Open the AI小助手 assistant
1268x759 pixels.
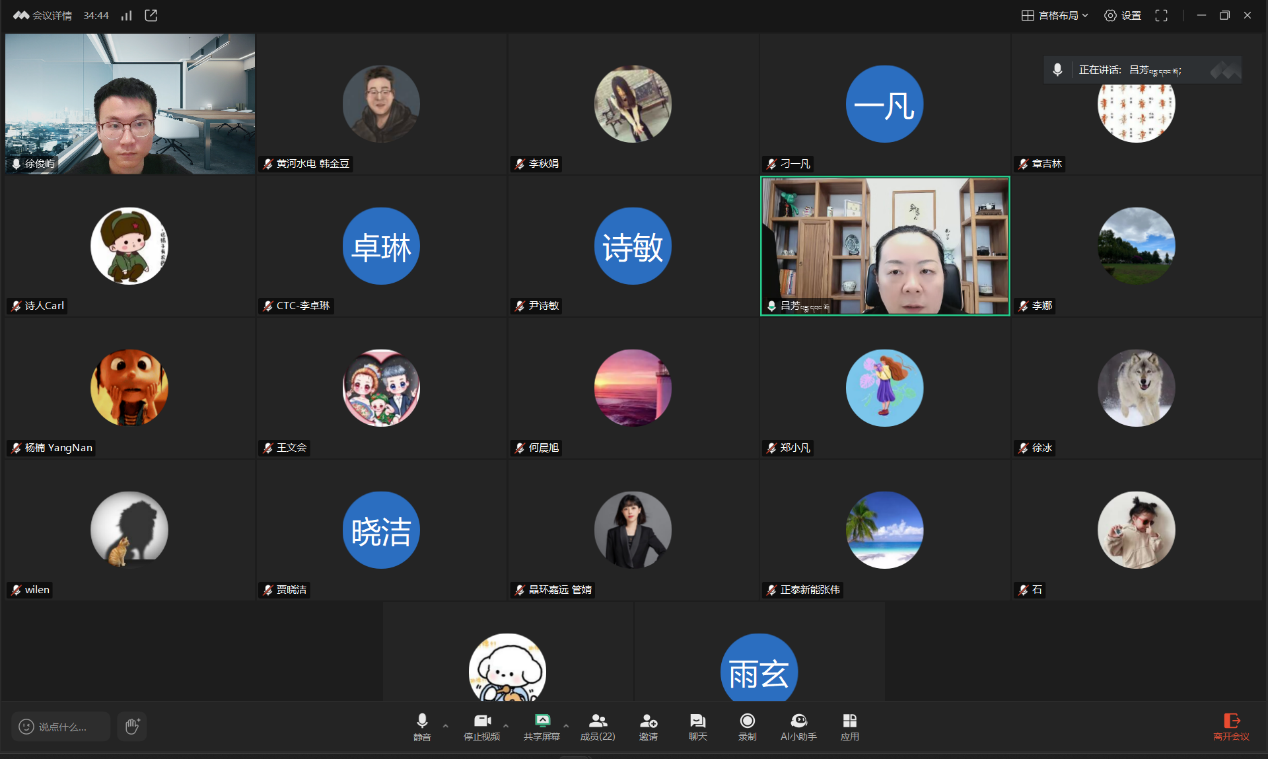point(798,726)
